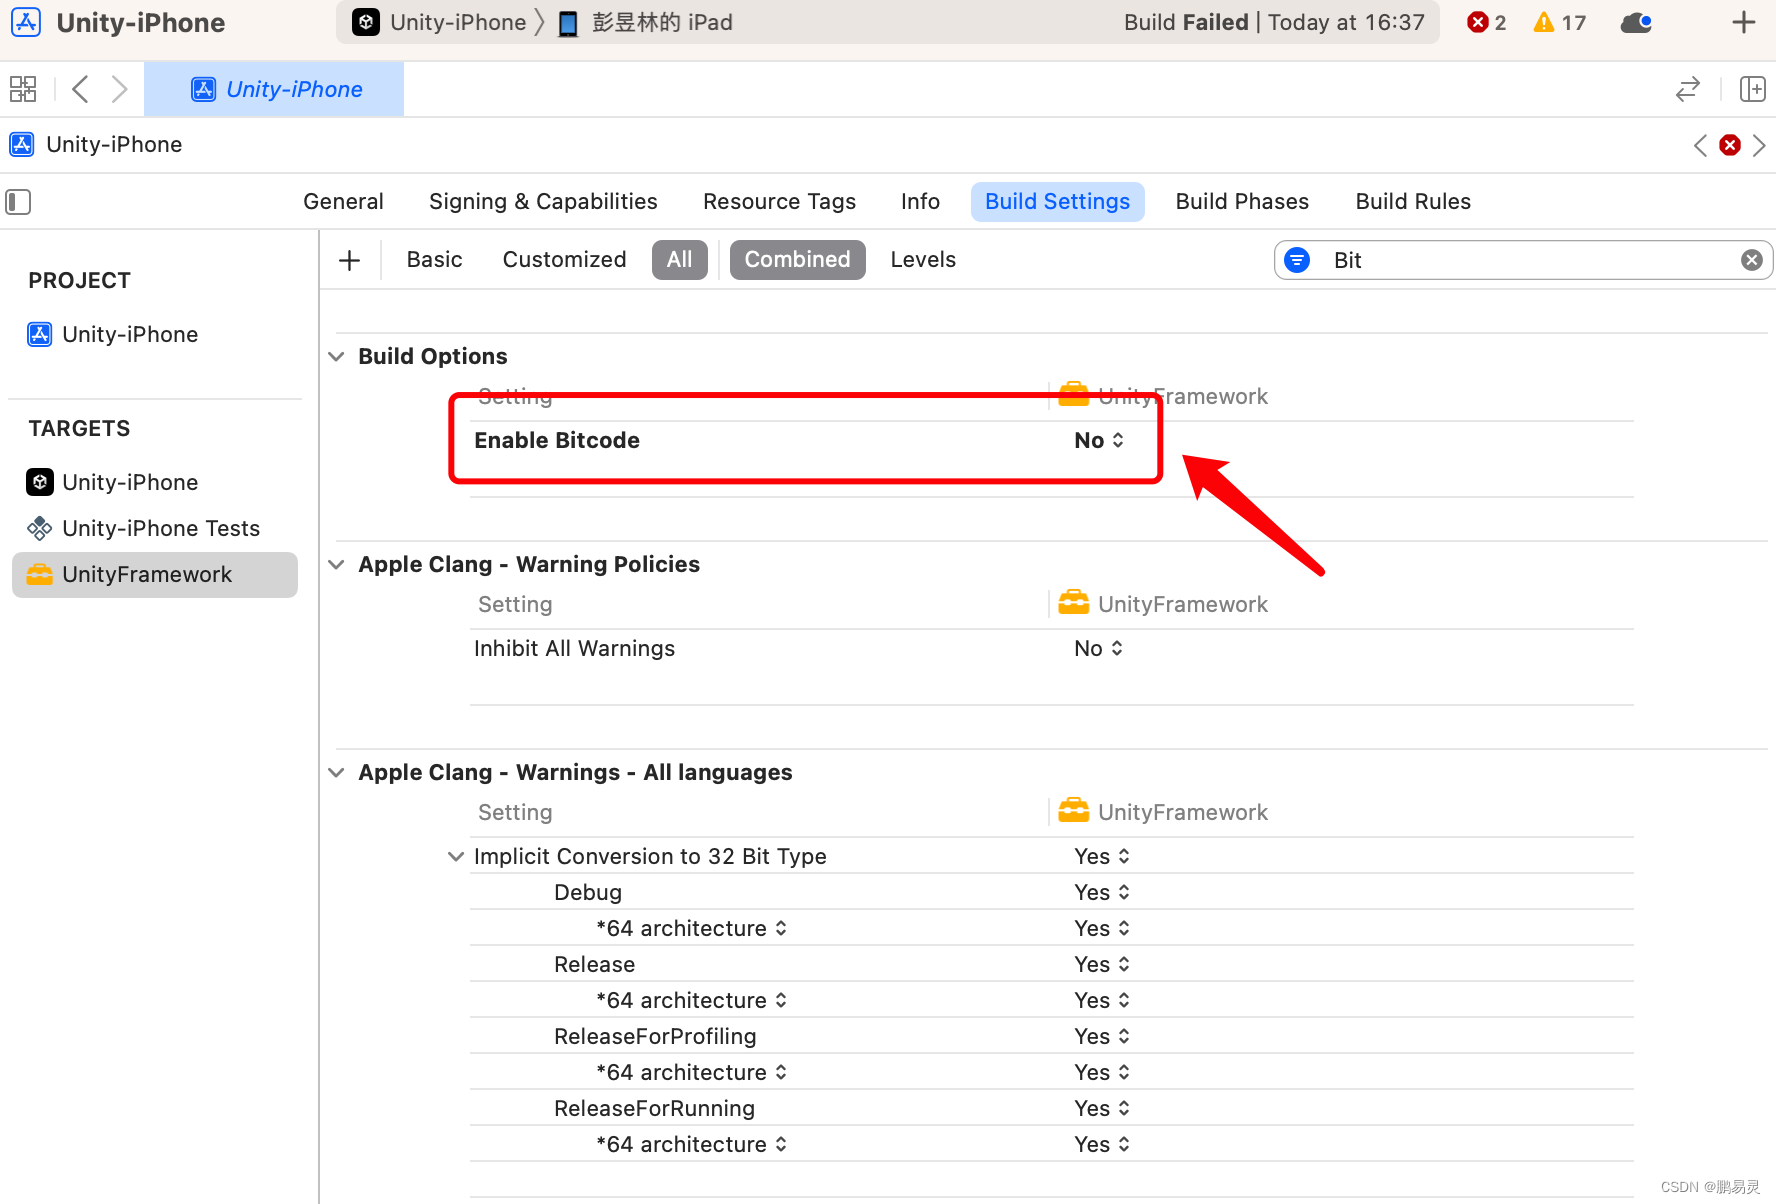This screenshot has width=1776, height=1204.
Task: Collapse Apple Clang Warning Policies section
Action: coord(337,565)
